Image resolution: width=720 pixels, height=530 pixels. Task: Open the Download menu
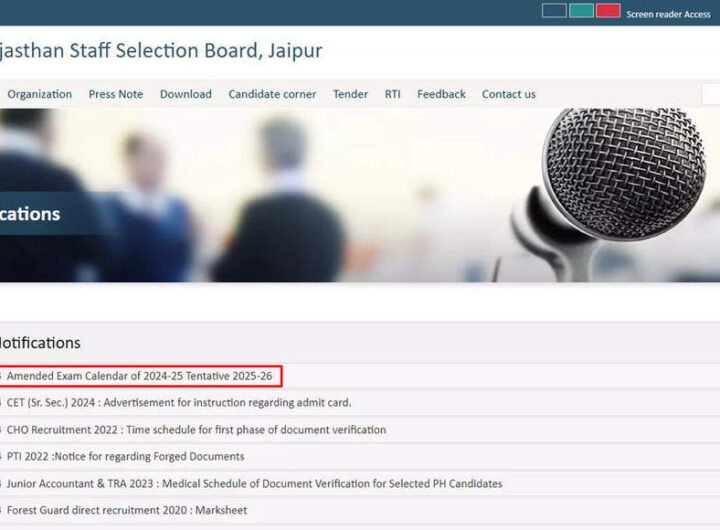tap(186, 94)
